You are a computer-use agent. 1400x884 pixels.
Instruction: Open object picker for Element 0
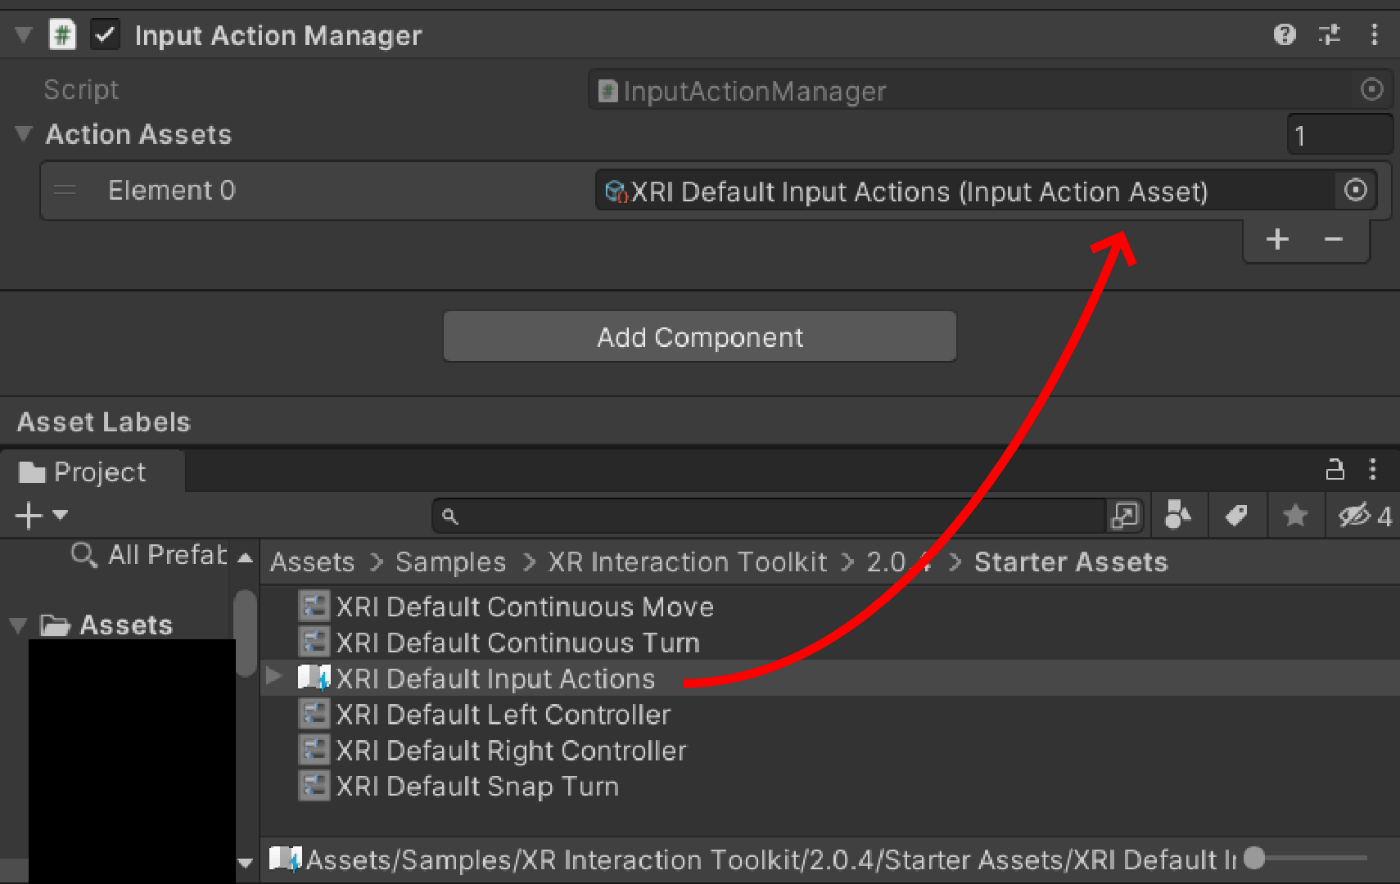[1356, 190]
